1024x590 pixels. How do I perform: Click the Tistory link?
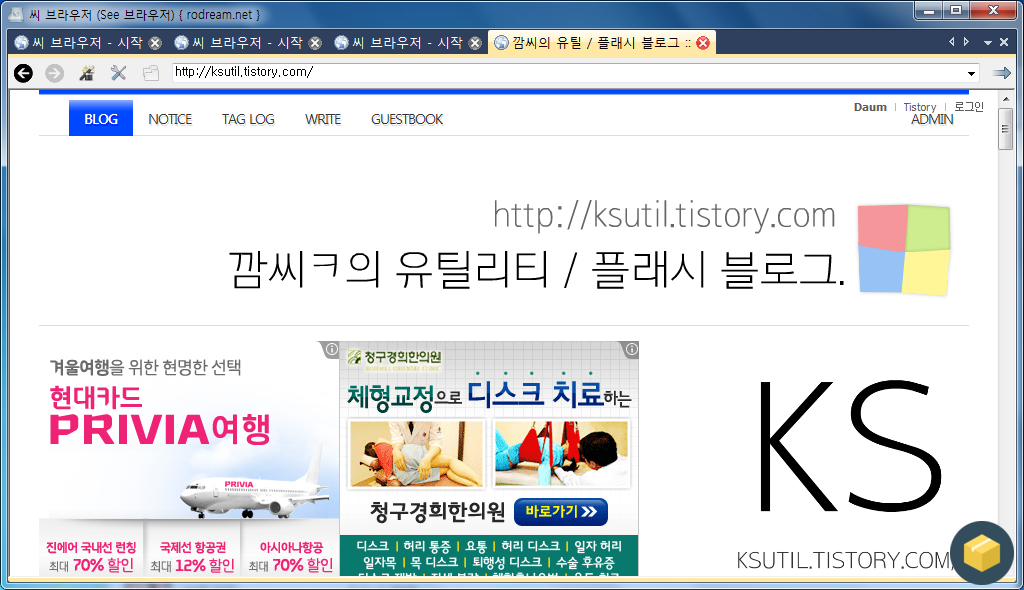pyautogui.click(x=920, y=107)
